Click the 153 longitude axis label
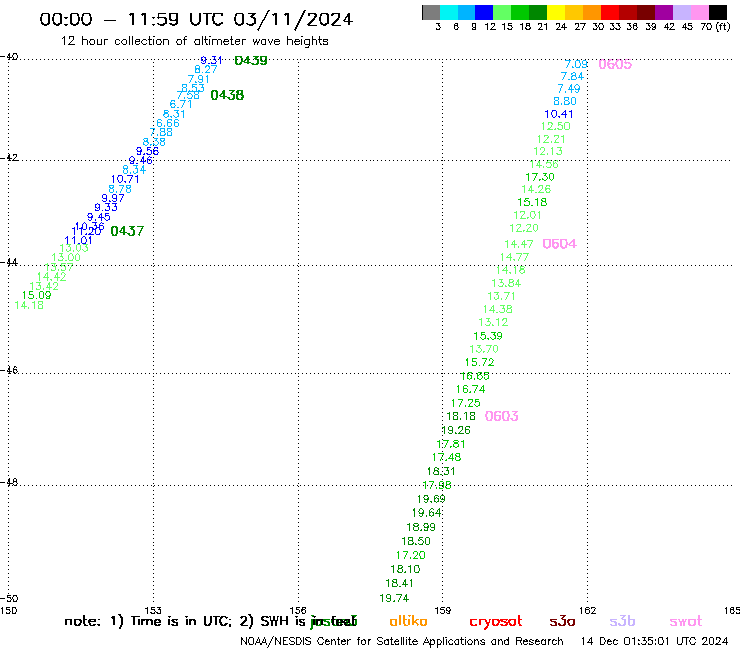The width and height of the screenshot is (740, 650). point(153,611)
